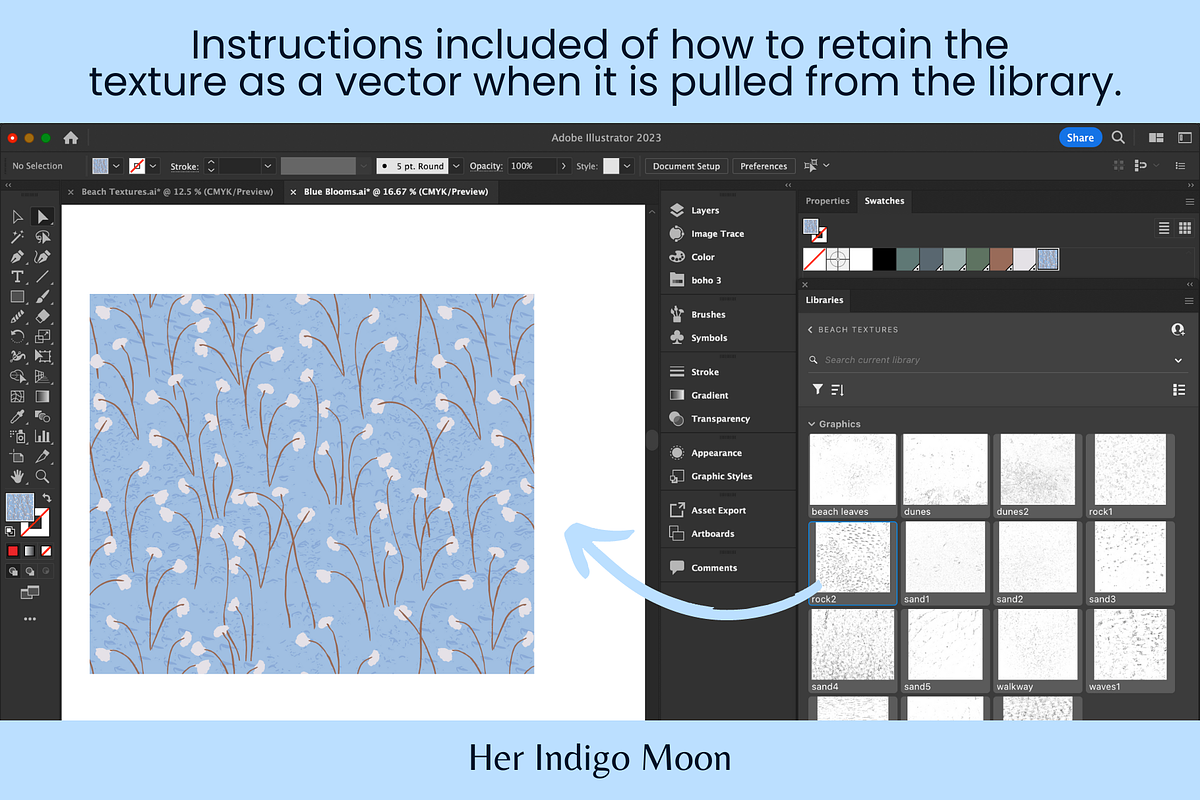Activate the Hand tool
This screenshot has width=1200, height=800.
(17, 476)
